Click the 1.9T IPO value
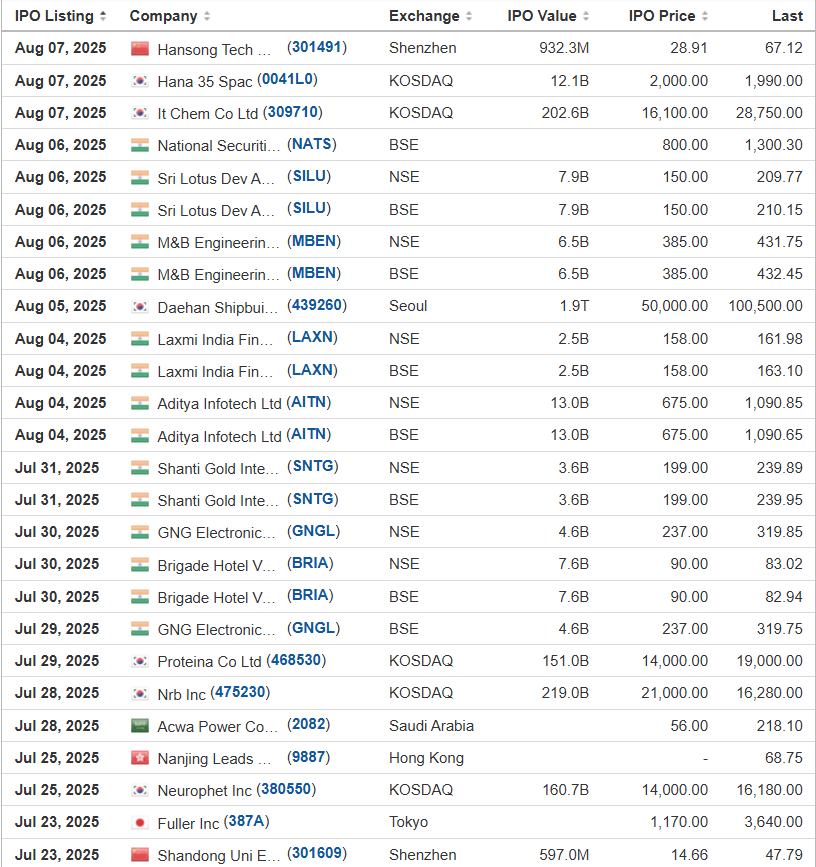This screenshot has height=867, width=816. point(574,306)
